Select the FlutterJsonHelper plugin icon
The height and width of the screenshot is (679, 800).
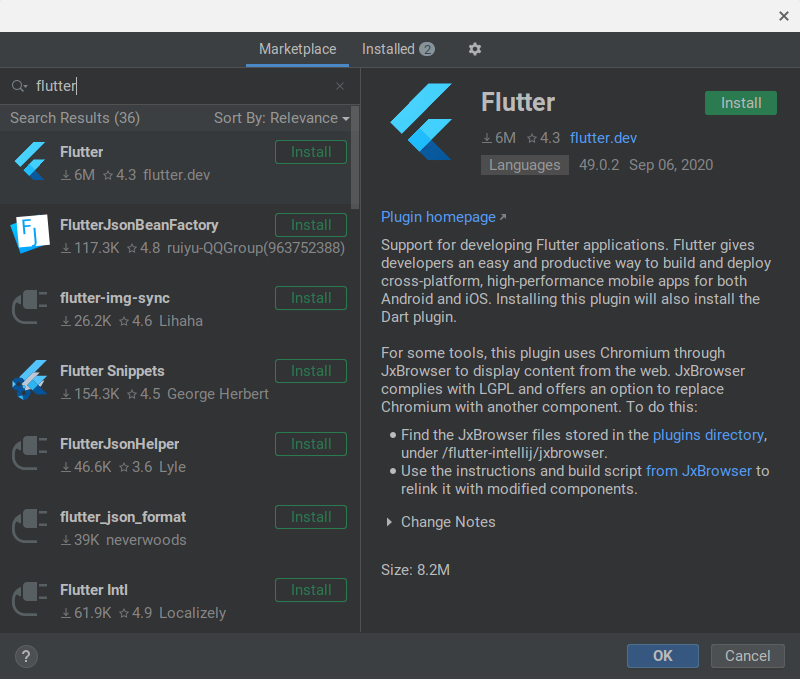point(30,453)
